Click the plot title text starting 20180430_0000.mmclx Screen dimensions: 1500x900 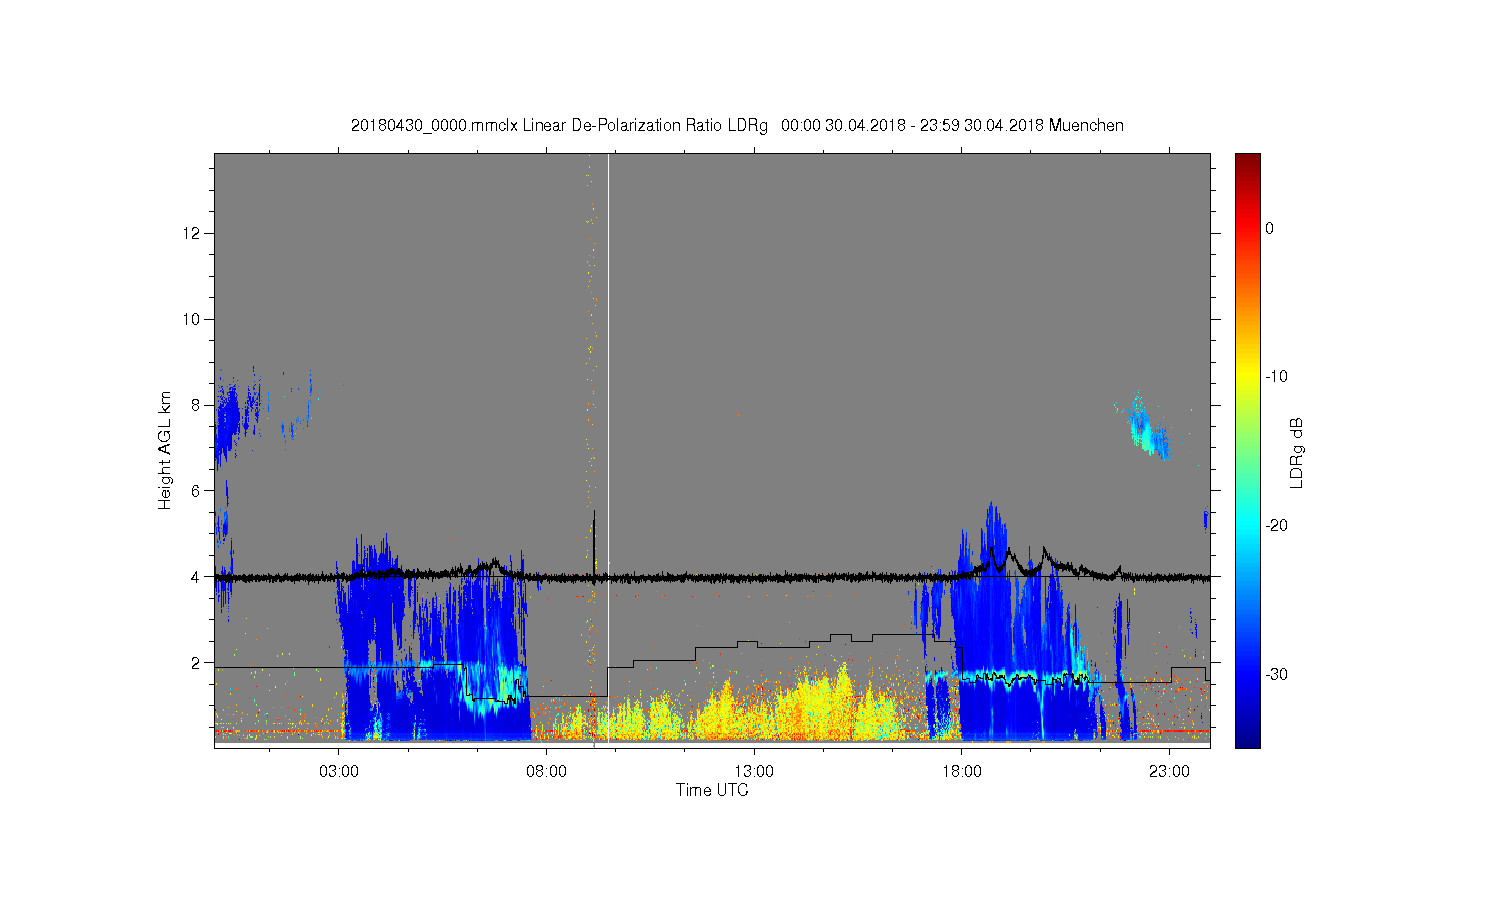(737, 125)
